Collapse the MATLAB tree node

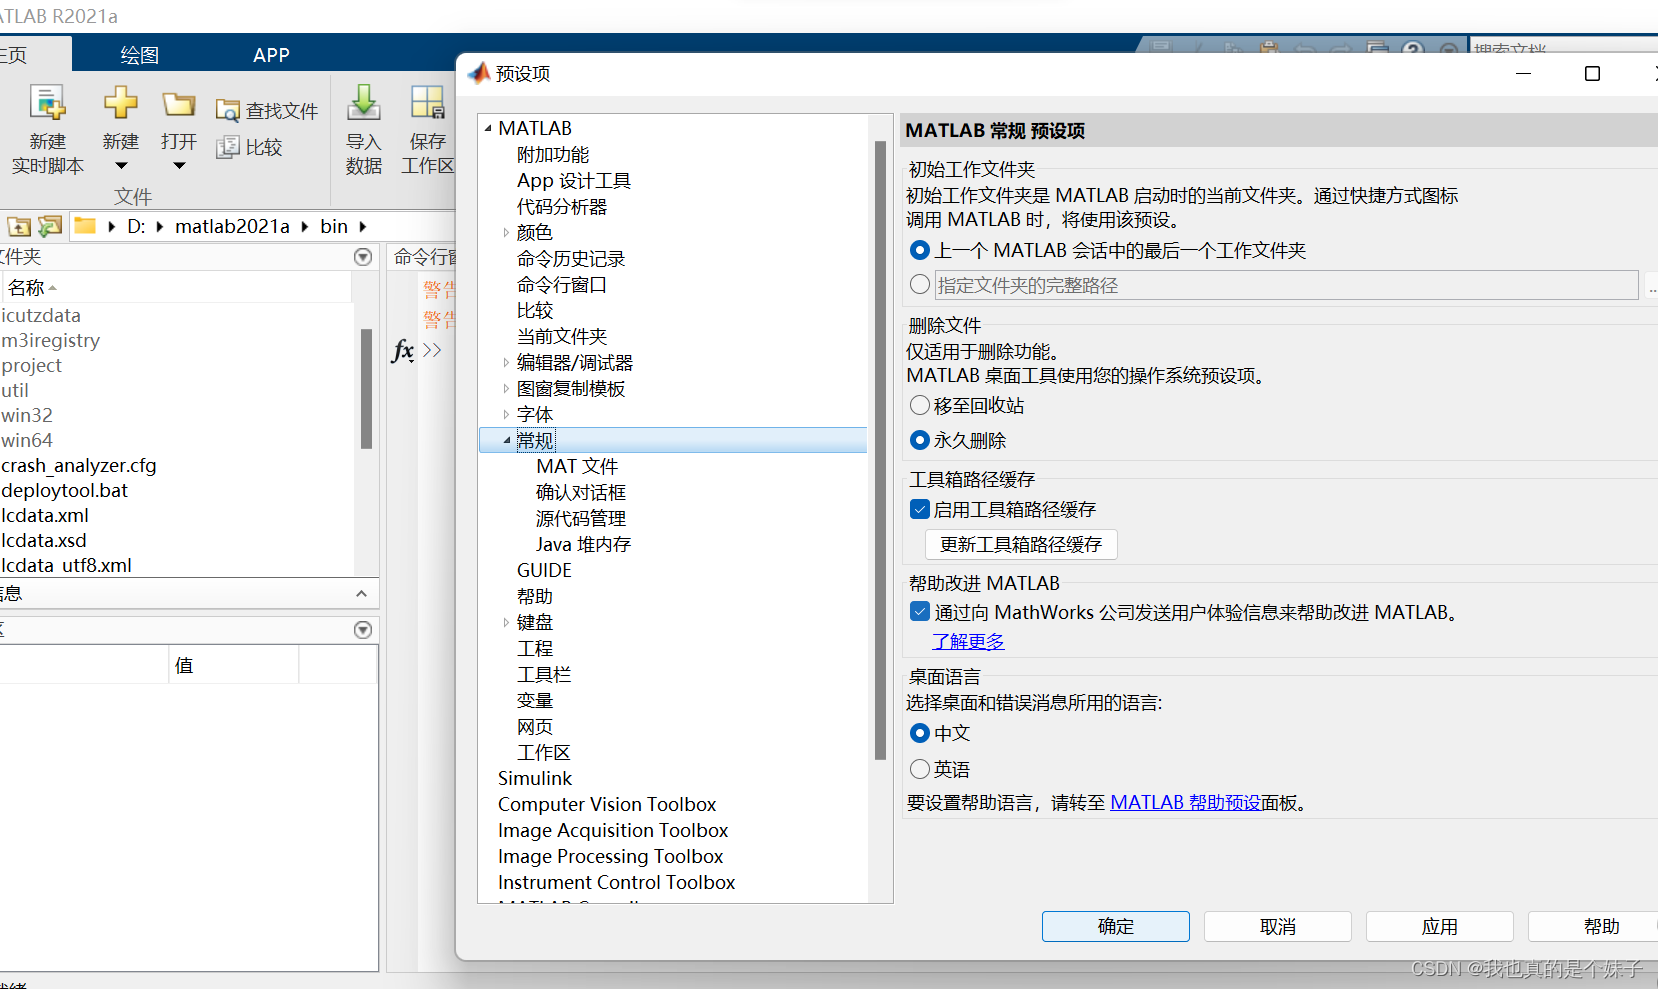point(488,128)
